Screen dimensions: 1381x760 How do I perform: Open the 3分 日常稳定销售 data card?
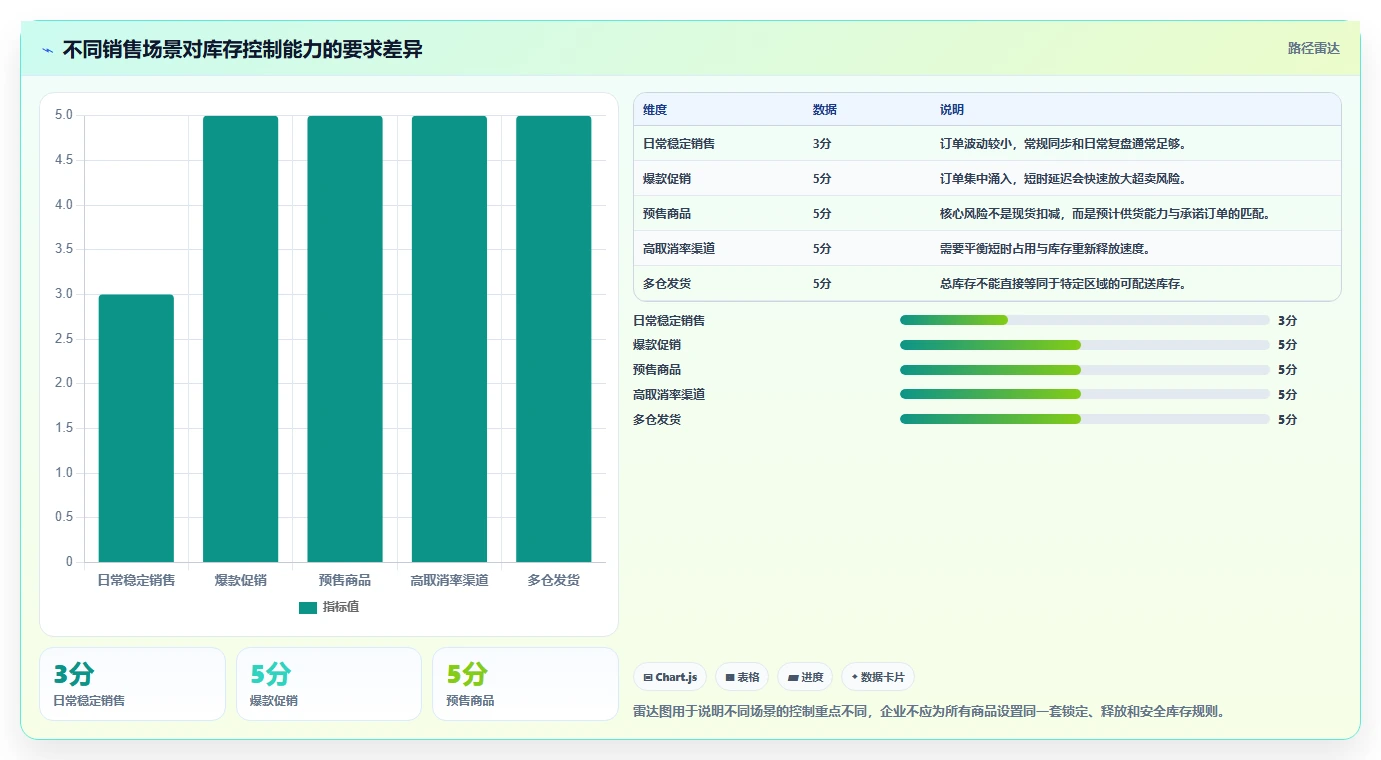(133, 684)
